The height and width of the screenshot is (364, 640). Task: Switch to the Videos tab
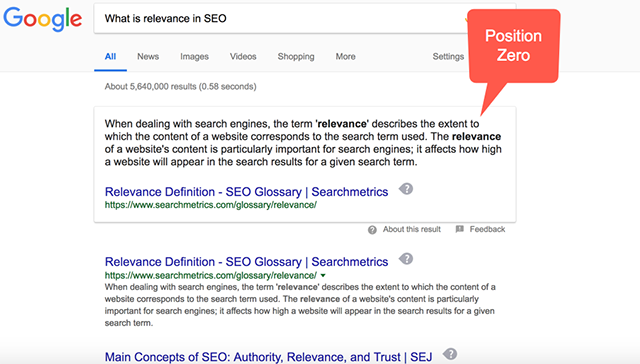click(243, 57)
